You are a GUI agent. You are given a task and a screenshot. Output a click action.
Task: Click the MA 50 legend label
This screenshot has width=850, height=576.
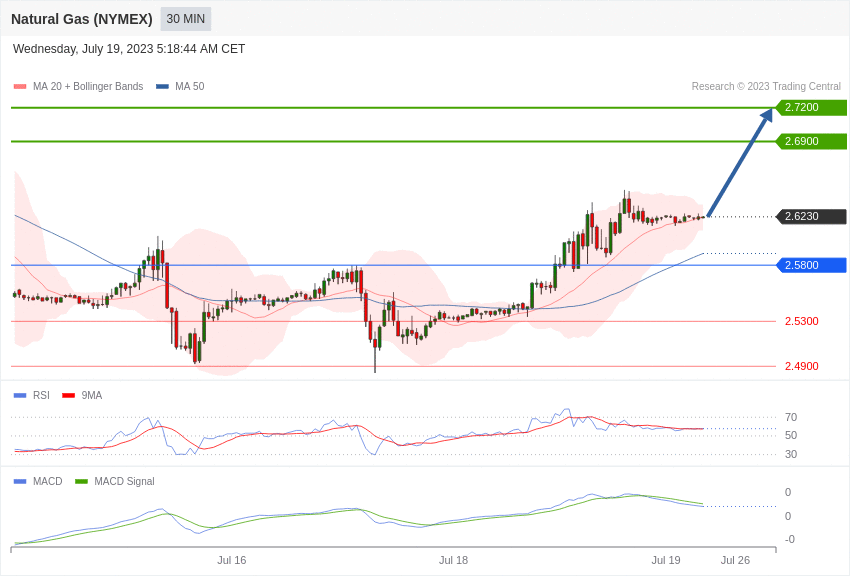point(190,86)
